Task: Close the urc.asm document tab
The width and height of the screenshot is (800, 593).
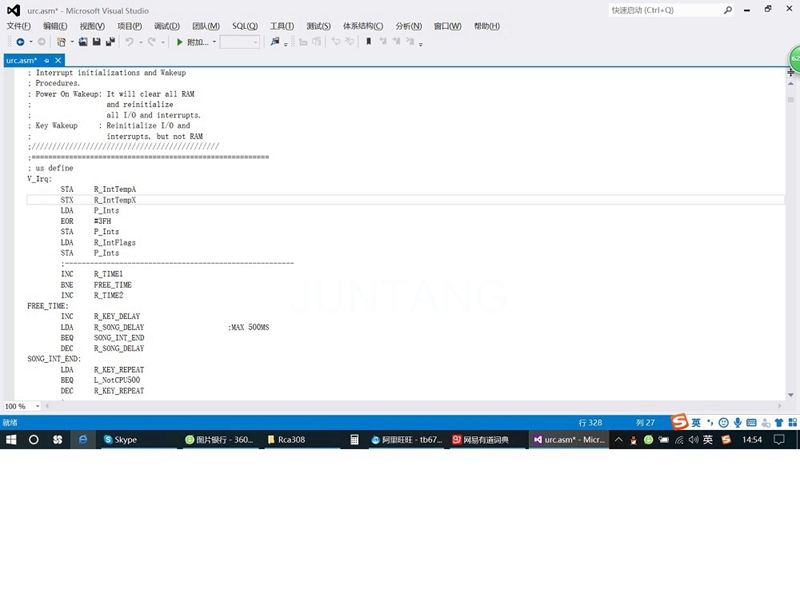Action: coord(58,60)
